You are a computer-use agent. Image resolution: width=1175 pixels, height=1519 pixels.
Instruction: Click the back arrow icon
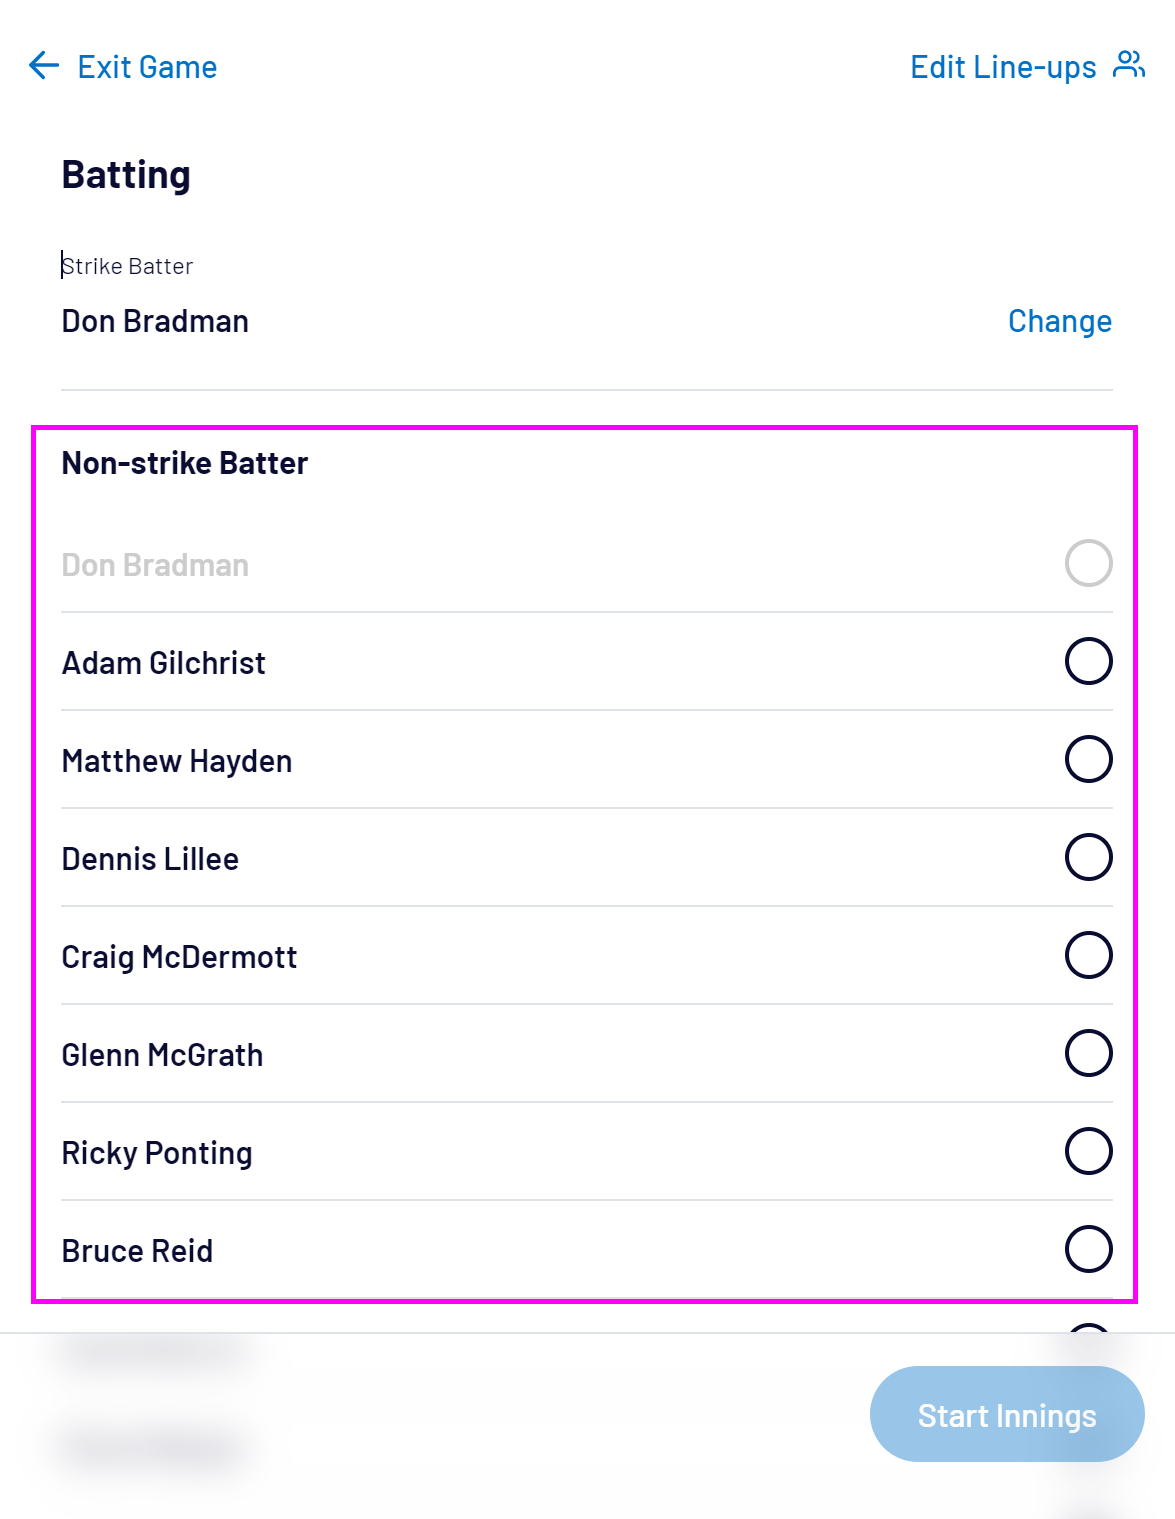(44, 66)
